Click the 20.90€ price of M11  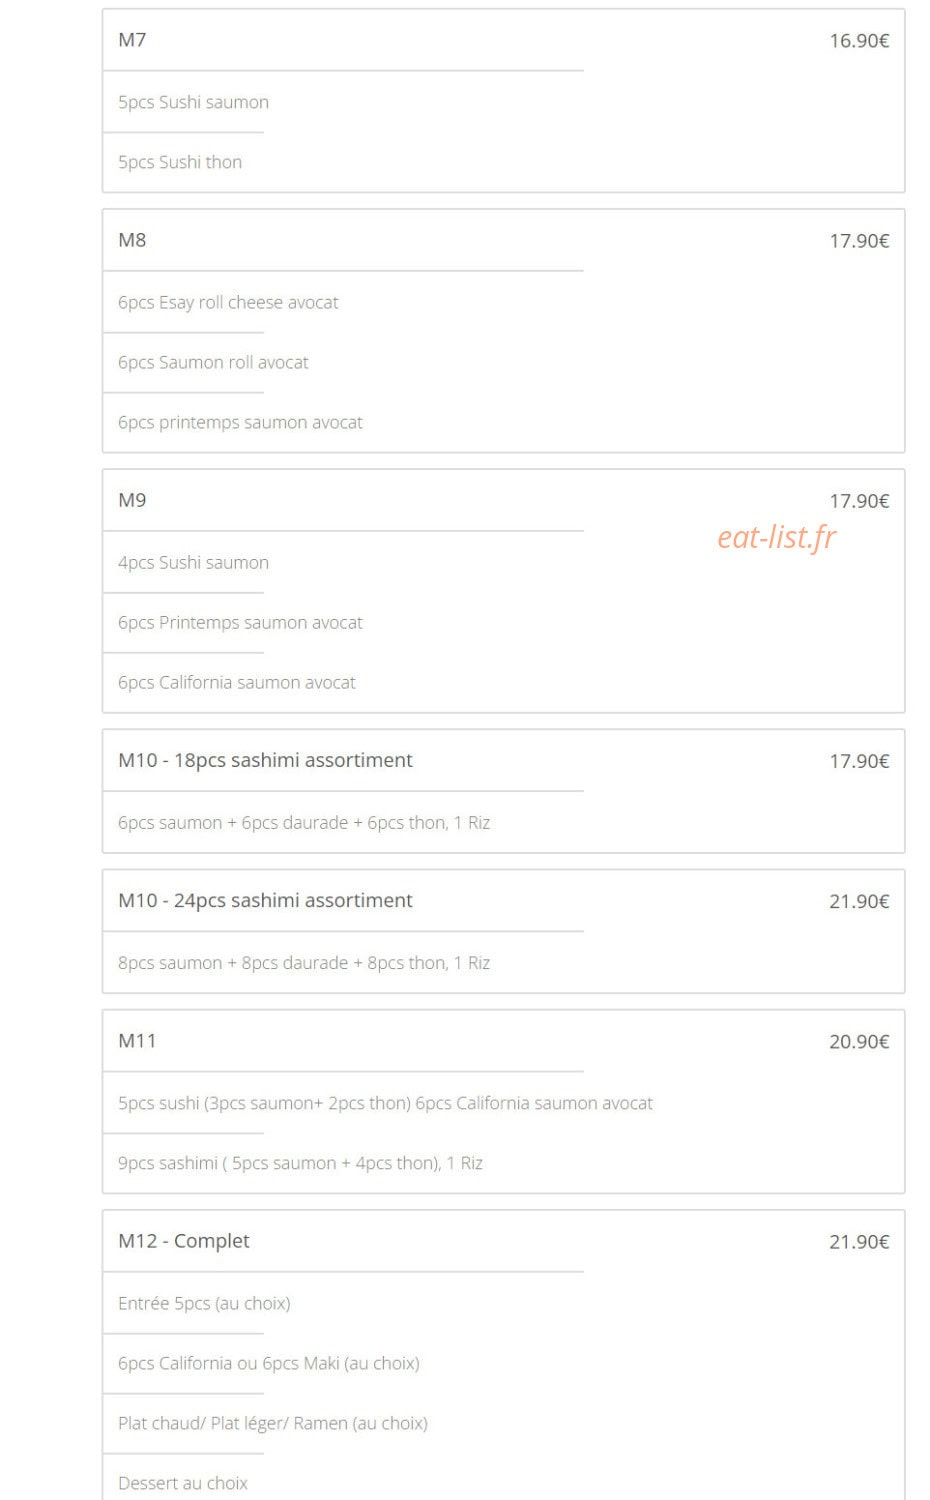click(859, 1041)
